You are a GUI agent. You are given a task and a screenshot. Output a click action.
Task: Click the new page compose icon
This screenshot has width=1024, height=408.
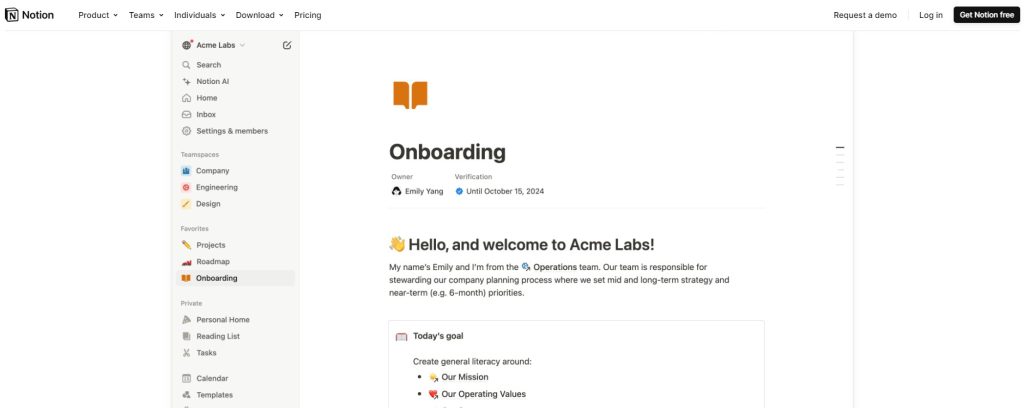click(x=287, y=45)
